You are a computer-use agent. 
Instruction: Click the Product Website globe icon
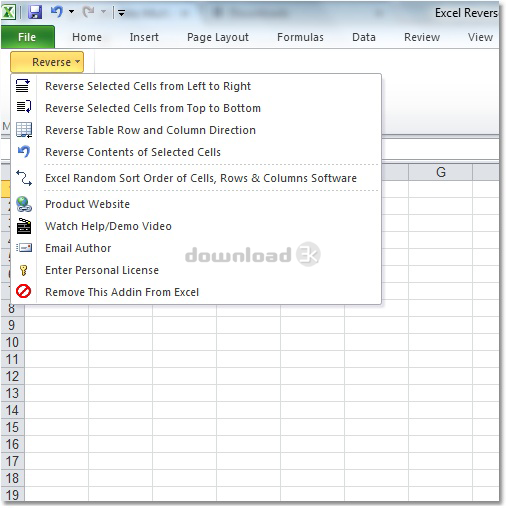tap(24, 204)
